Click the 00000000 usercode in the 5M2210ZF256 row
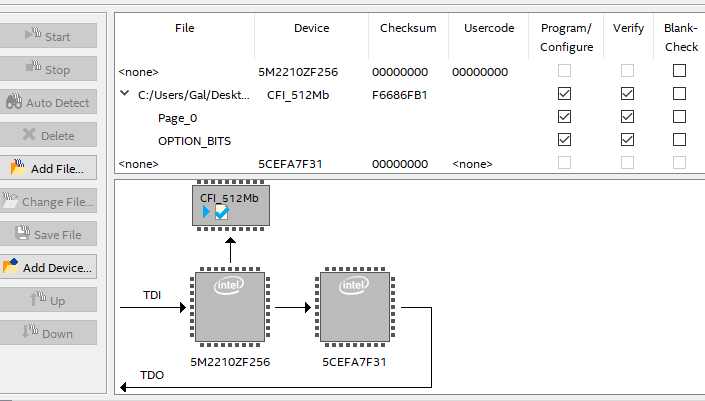The image size is (705, 401). [x=480, y=72]
